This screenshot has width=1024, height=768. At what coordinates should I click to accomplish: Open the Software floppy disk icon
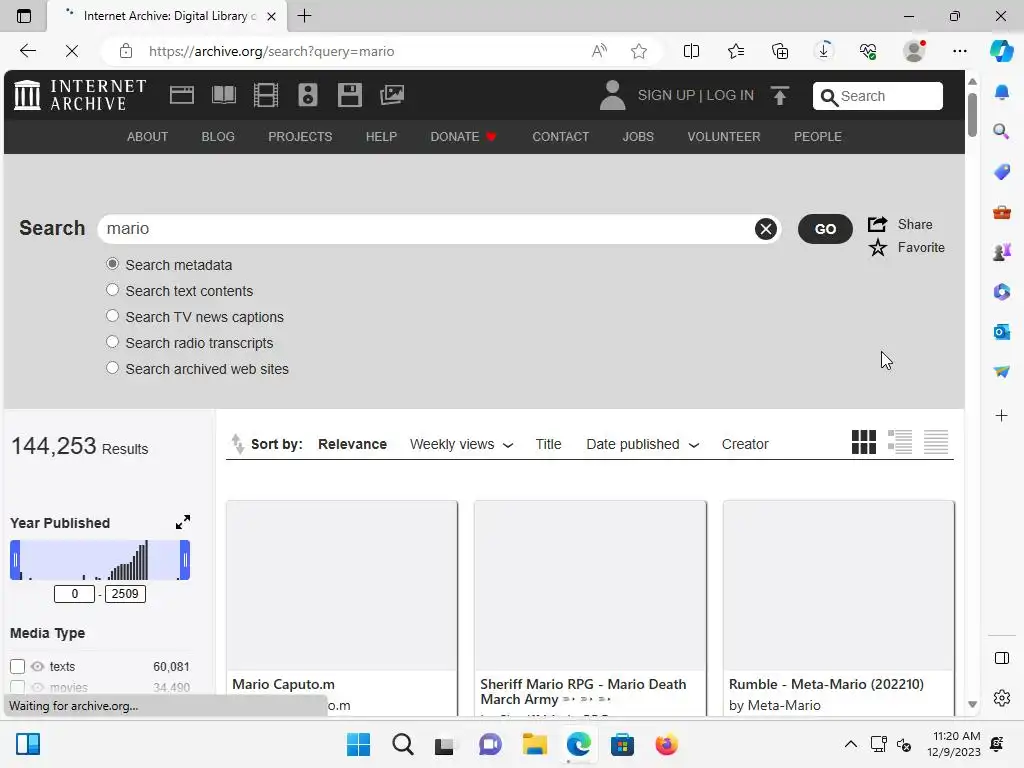(x=349, y=95)
